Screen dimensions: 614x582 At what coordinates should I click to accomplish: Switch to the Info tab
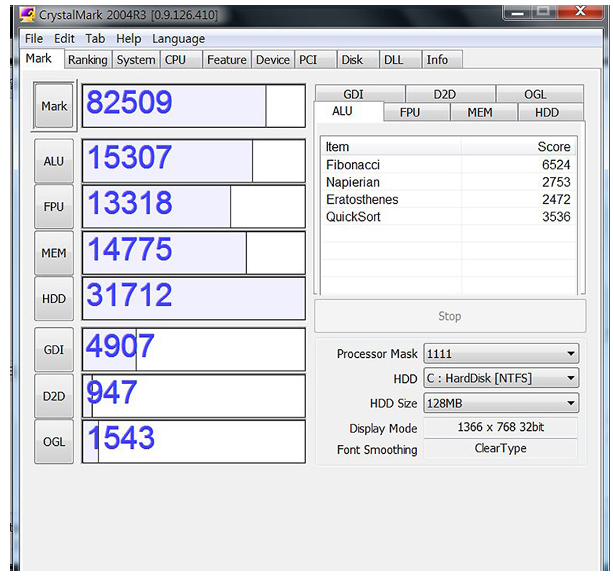(442, 60)
